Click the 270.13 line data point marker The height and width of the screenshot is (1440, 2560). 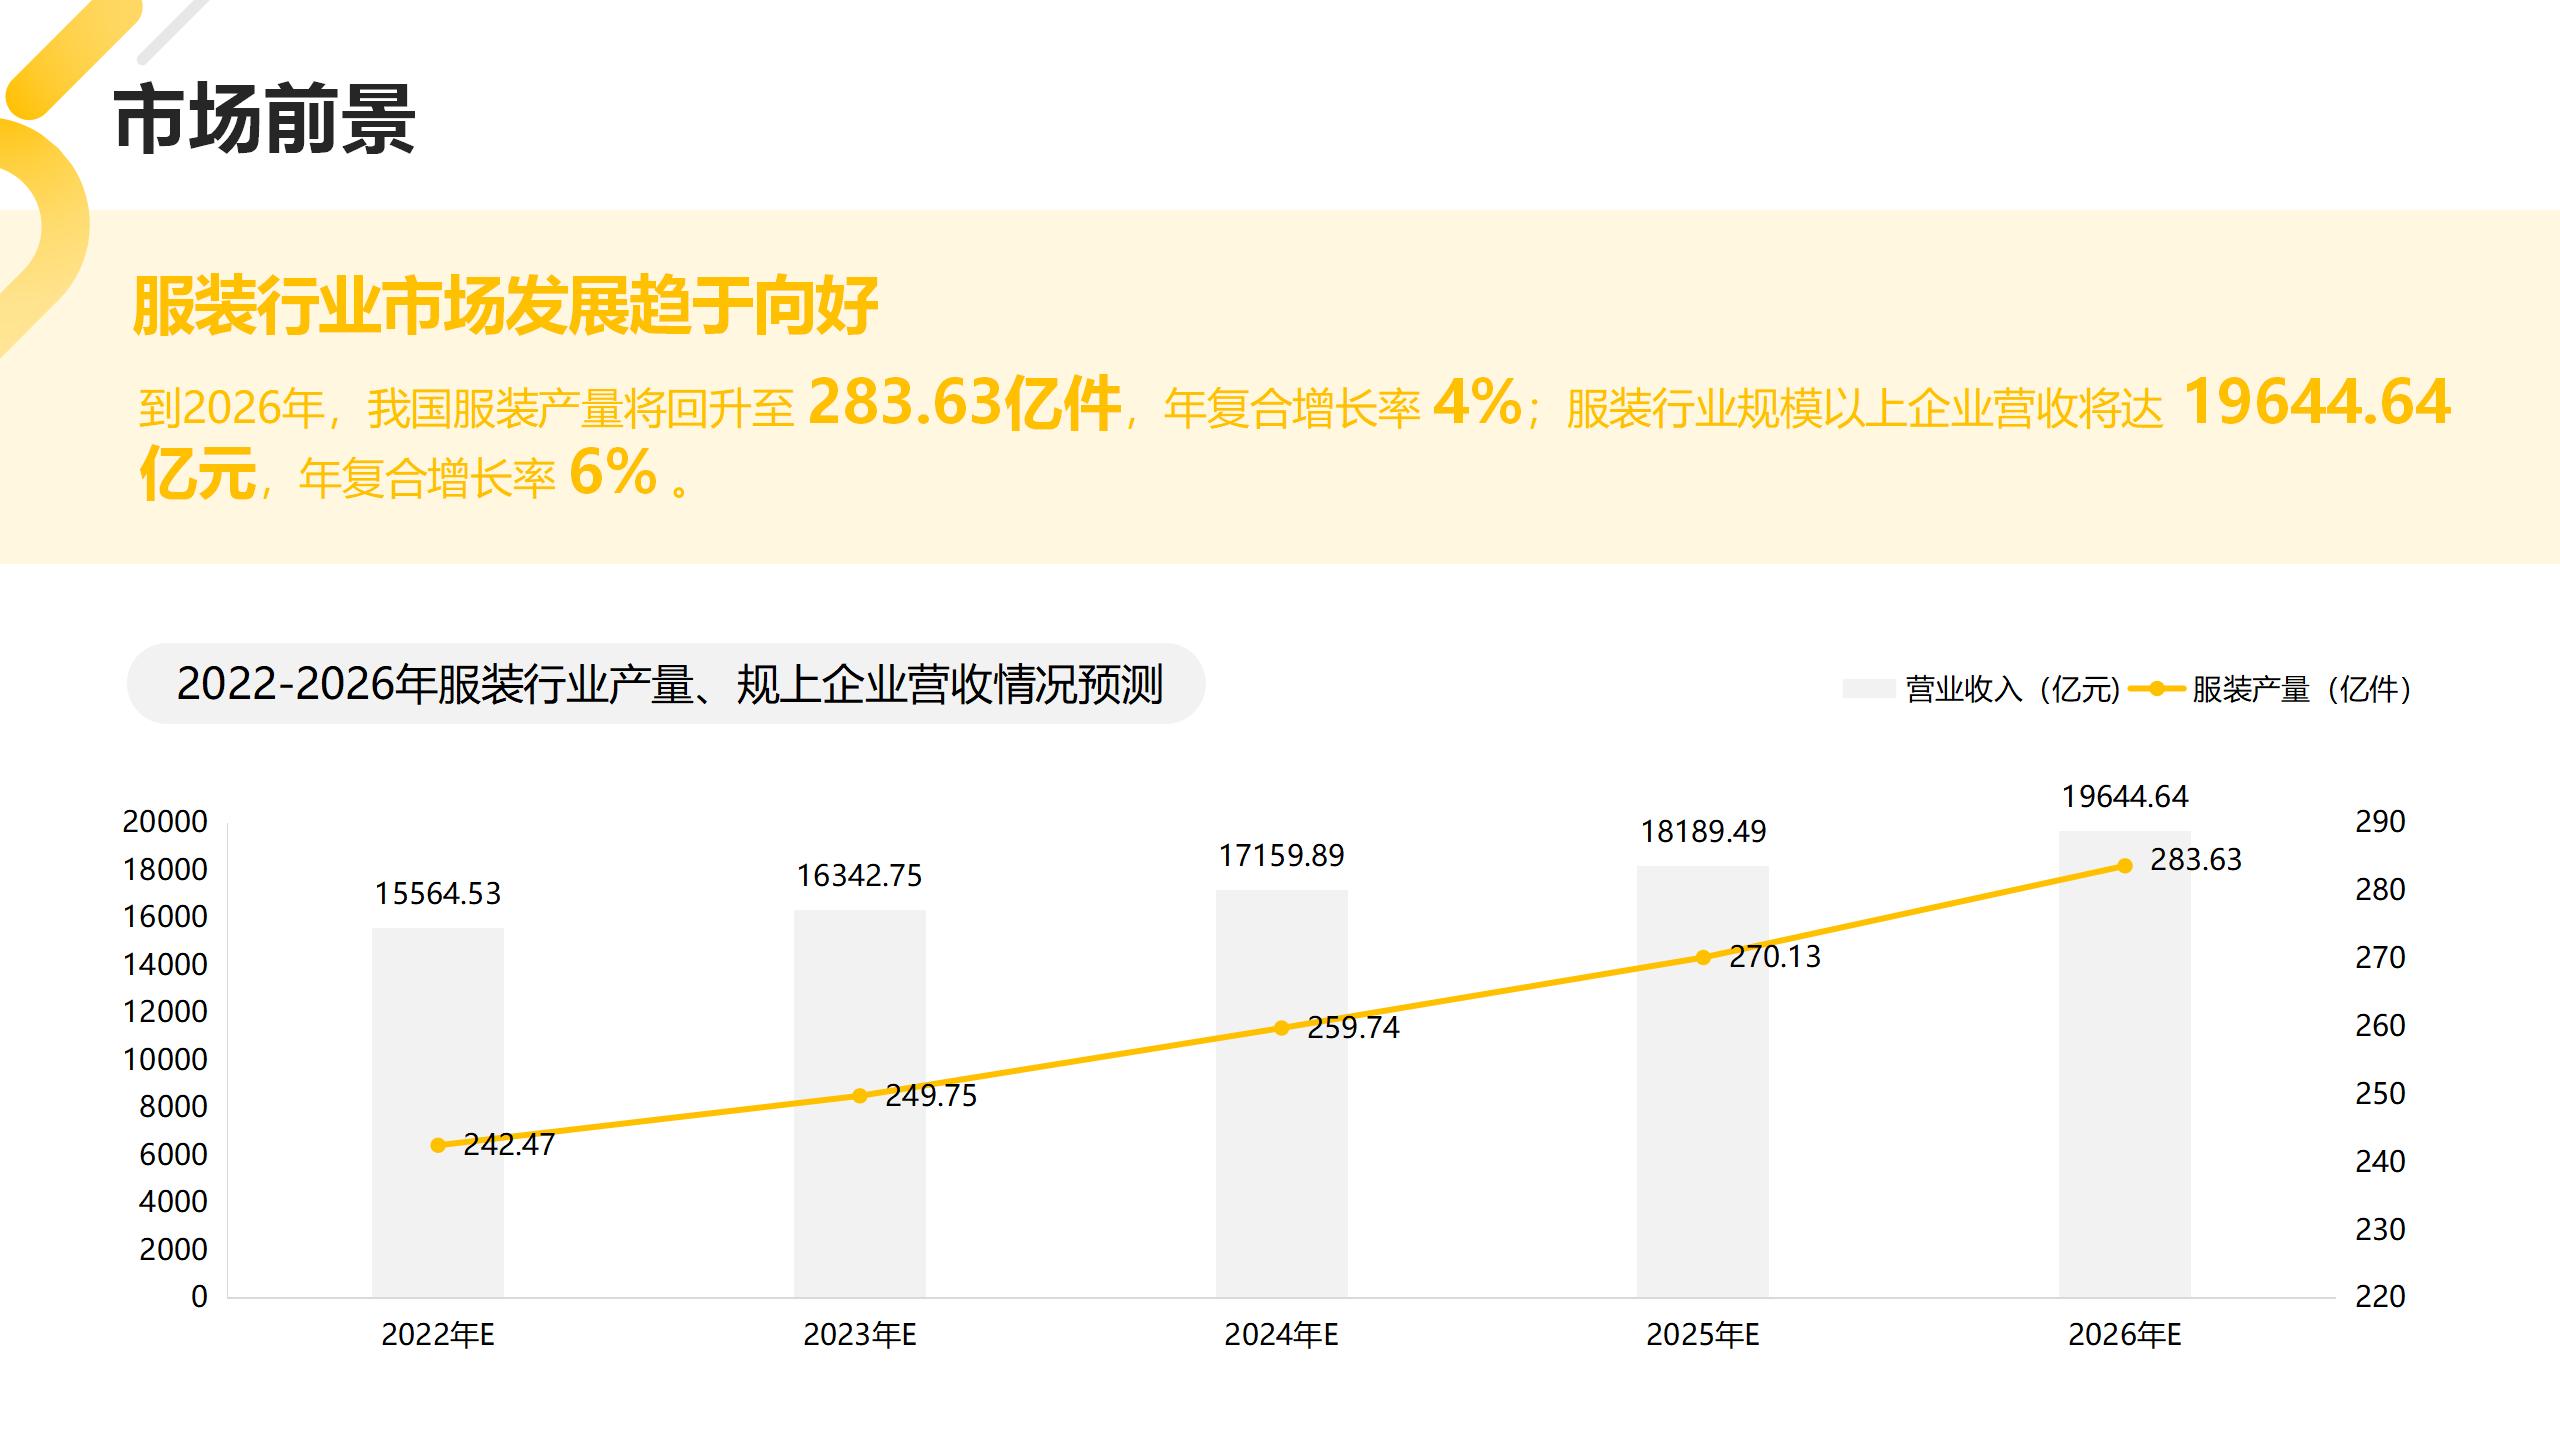pos(1703,957)
